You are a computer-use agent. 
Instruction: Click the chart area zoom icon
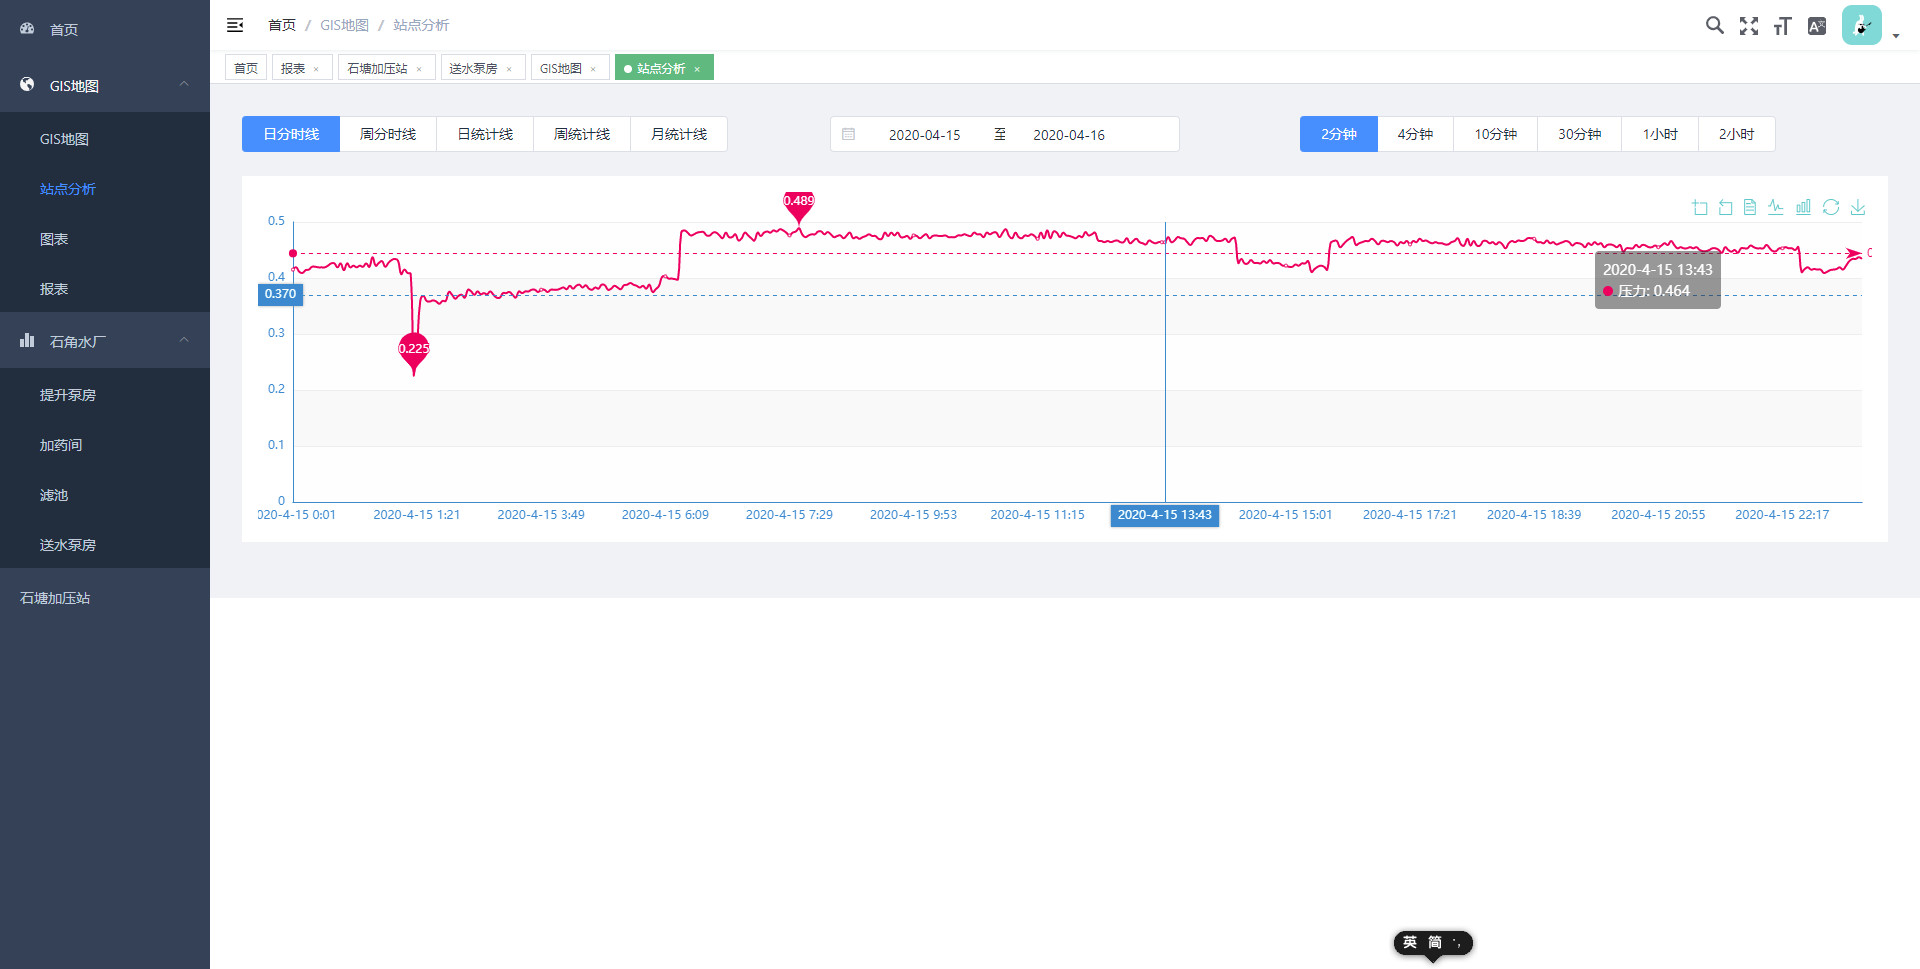1700,207
